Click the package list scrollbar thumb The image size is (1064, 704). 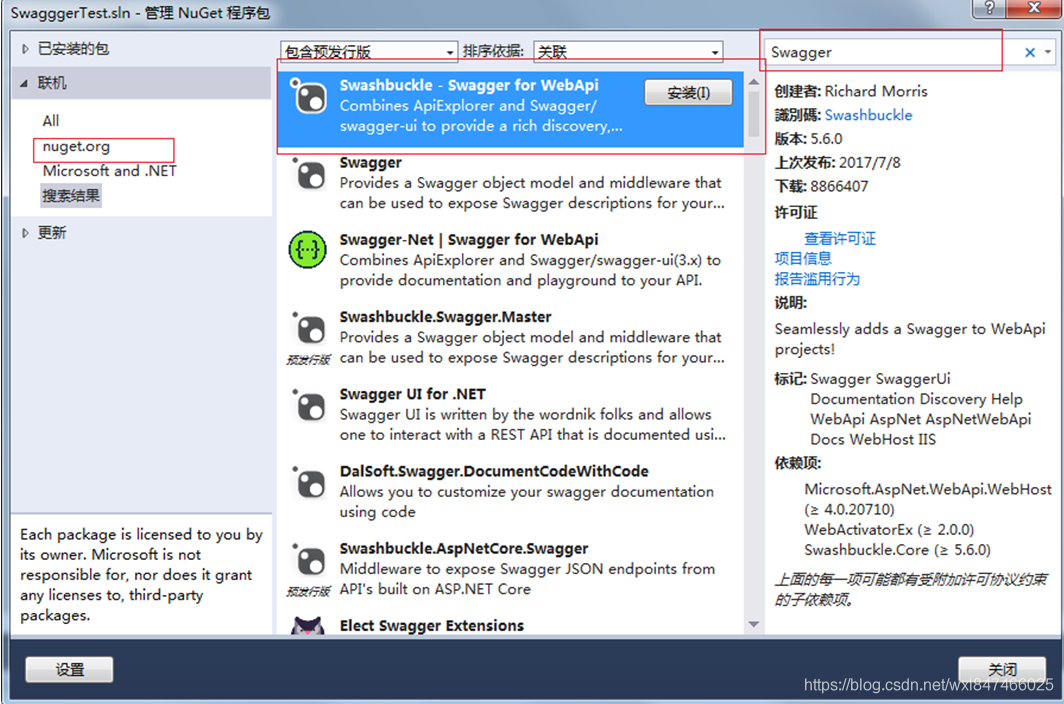pyautogui.click(x=753, y=113)
